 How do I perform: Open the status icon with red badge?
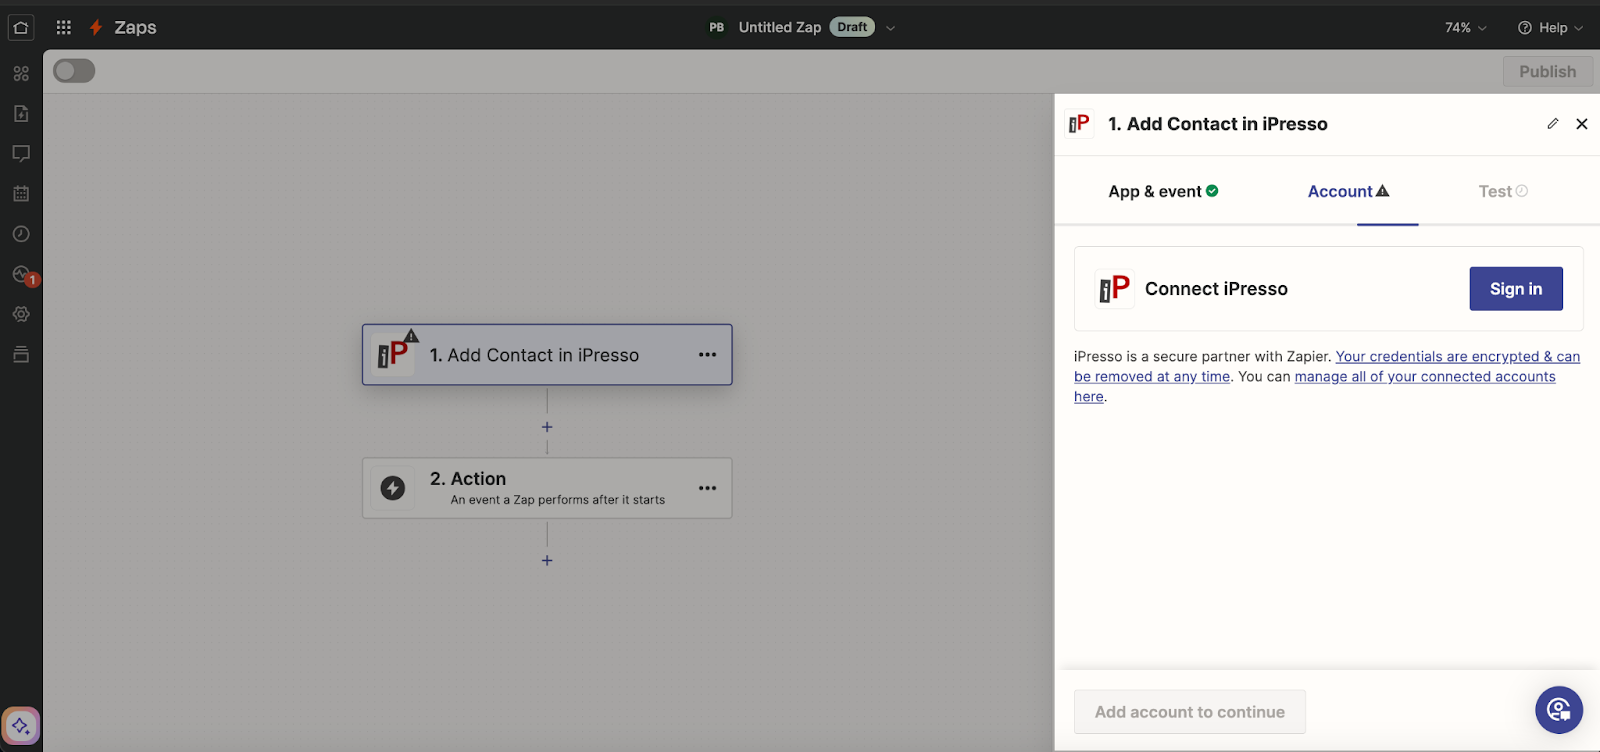point(24,275)
